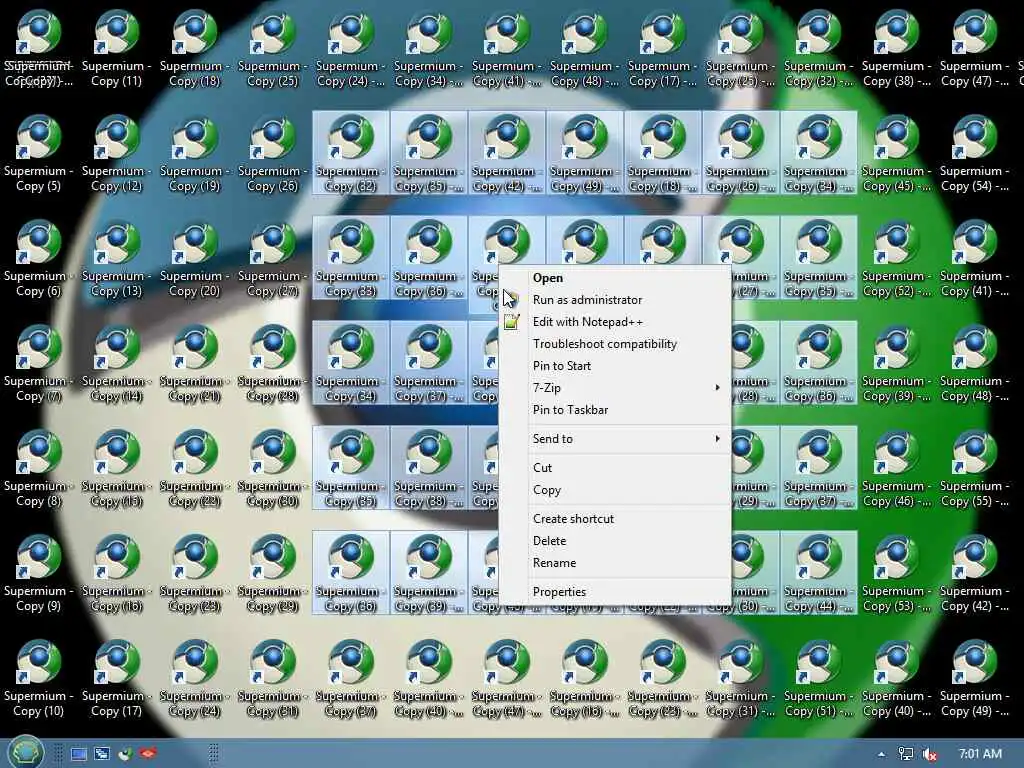Select the Supermium - Copy (21) shortcut
Viewport: 1024px width, 768px height.
pos(195,364)
